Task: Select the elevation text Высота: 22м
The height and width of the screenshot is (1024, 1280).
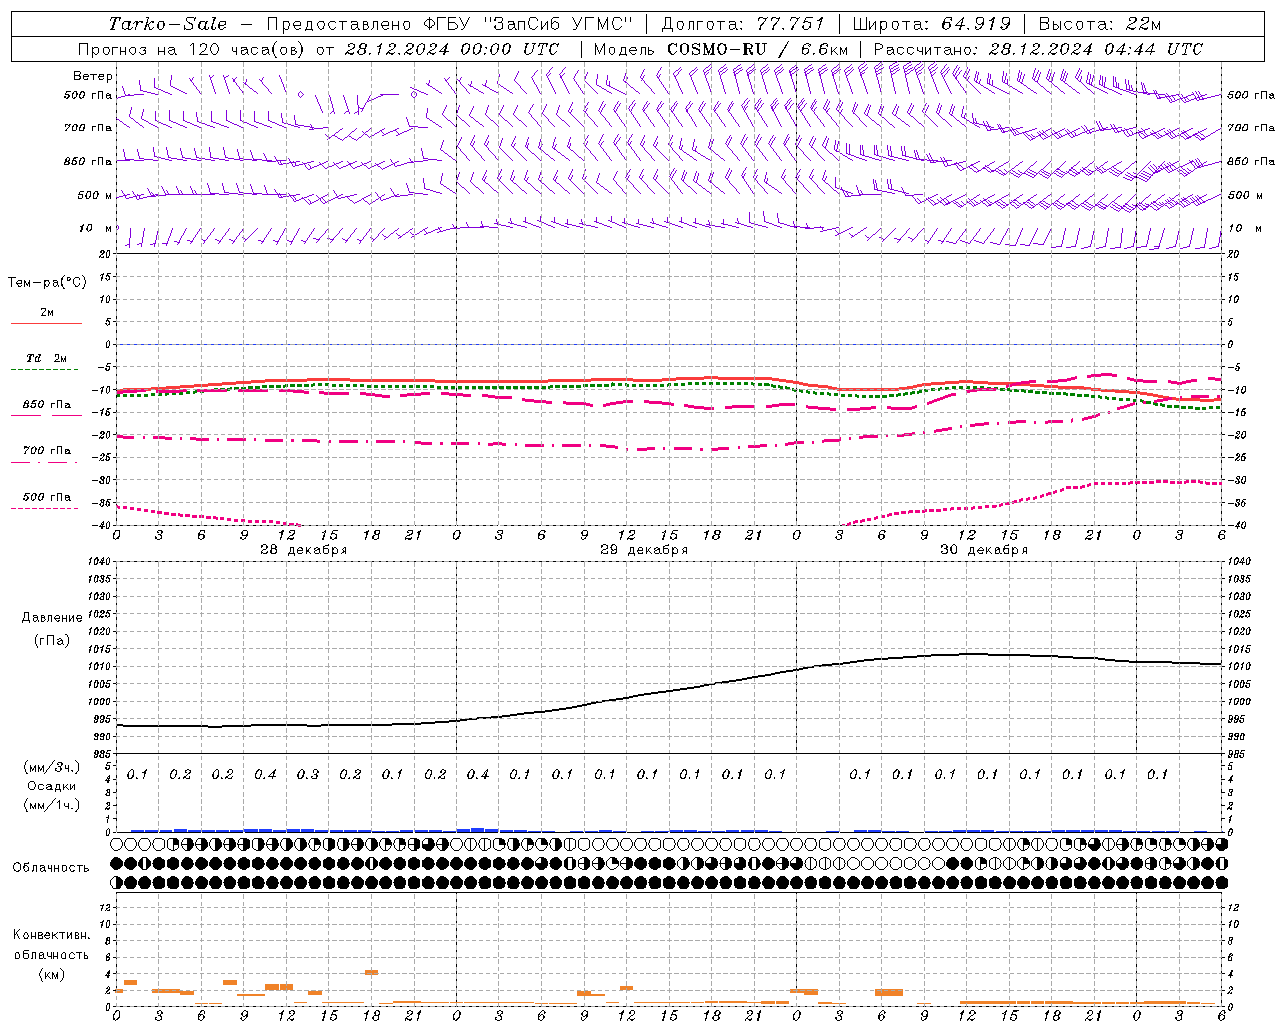Action: click(1100, 24)
